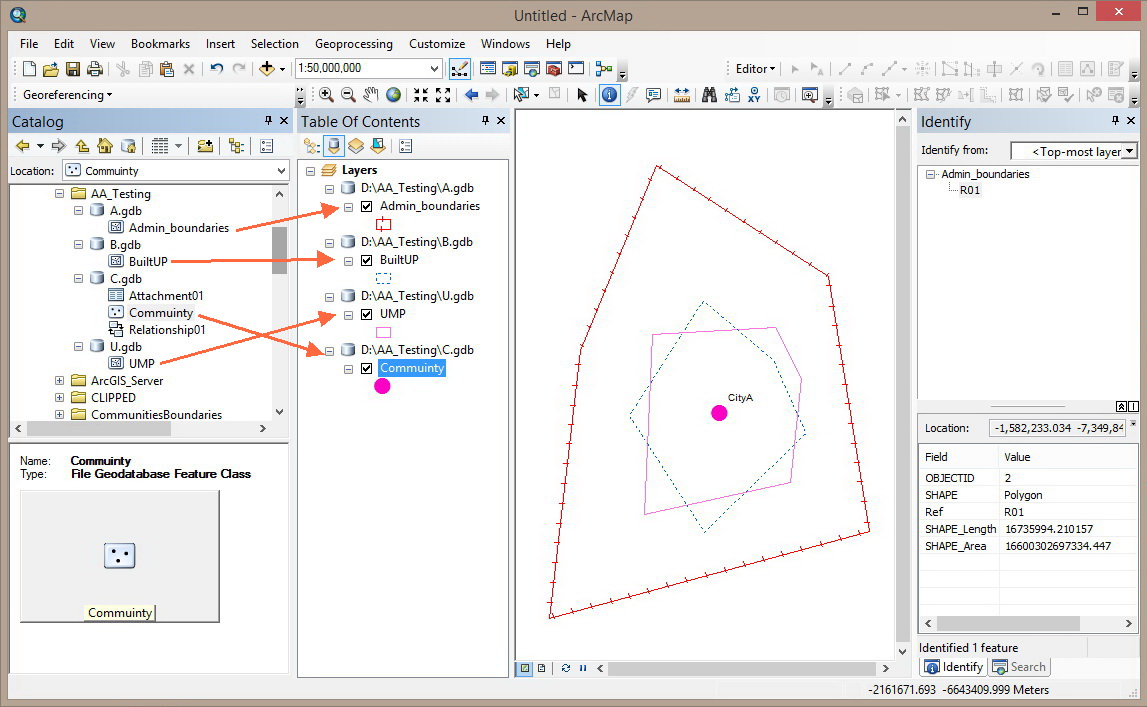The width and height of the screenshot is (1147, 707).
Task: Collapse the C.gdb node in Catalog
Action: pyautogui.click(x=78, y=279)
